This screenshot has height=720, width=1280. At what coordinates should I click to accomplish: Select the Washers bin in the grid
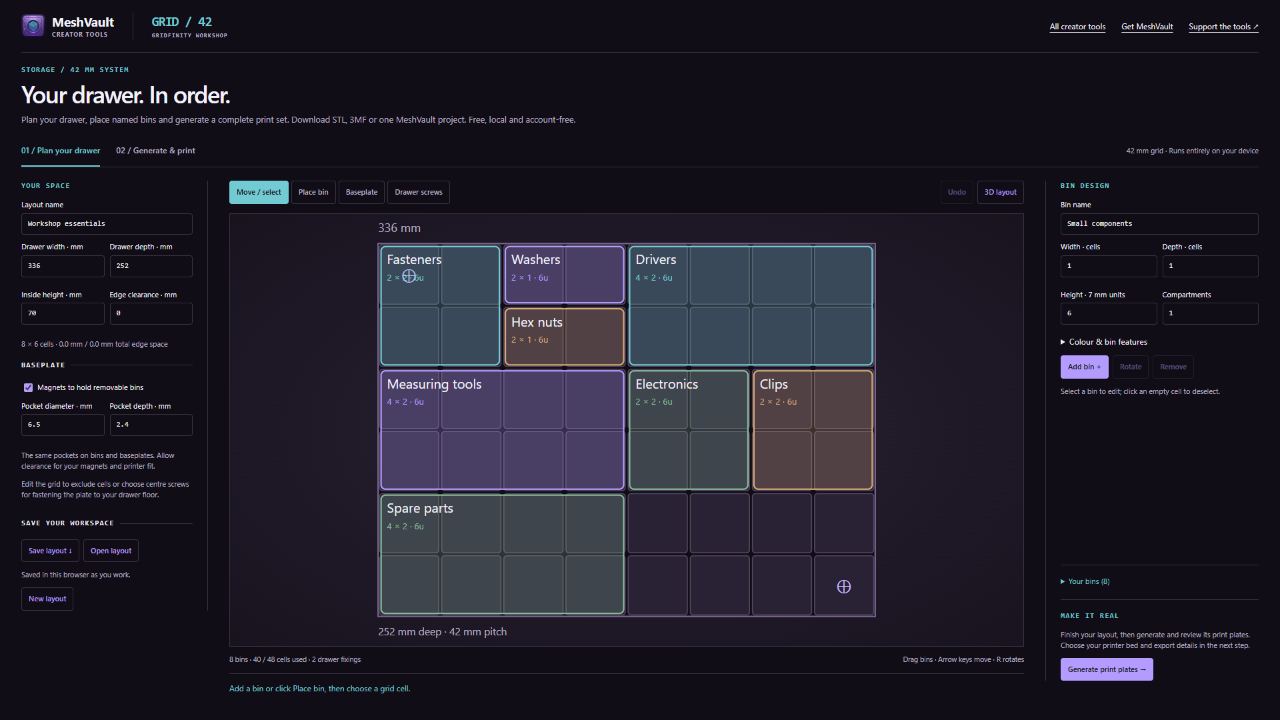click(x=565, y=274)
